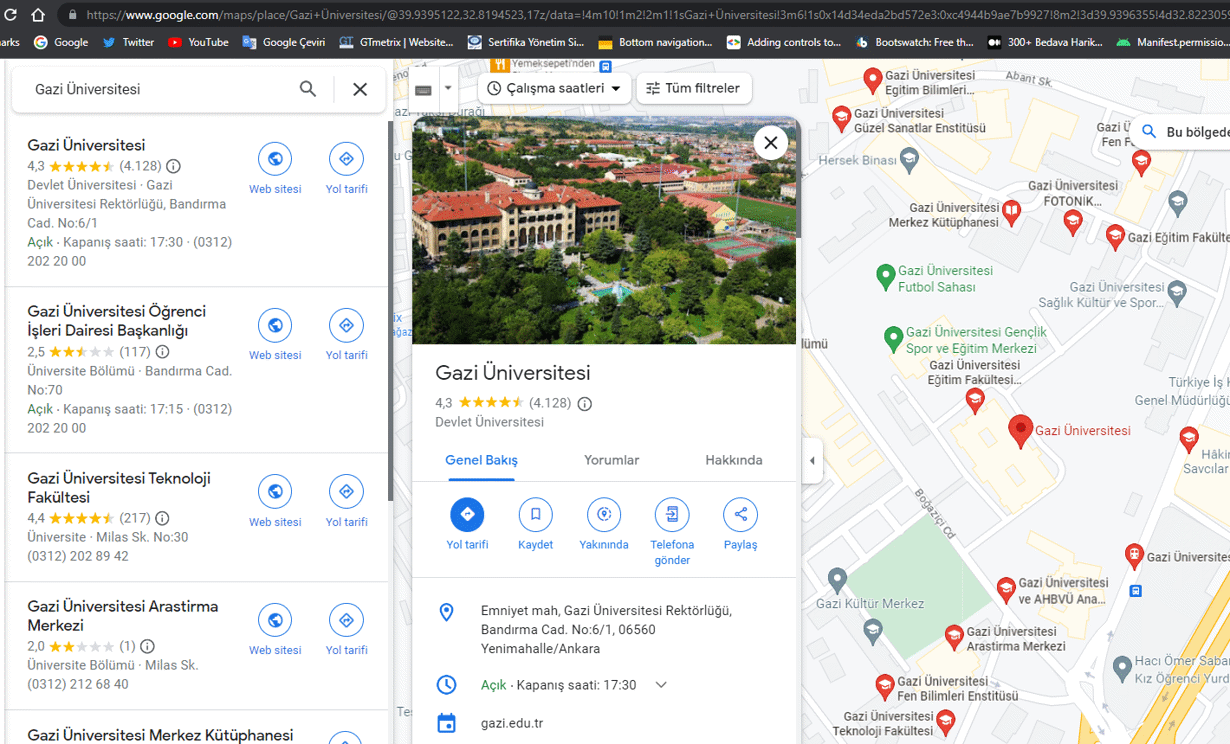The image size is (1230, 744).
Task: Collapse the side panel with arrow handle
Action: pyautogui.click(x=812, y=461)
